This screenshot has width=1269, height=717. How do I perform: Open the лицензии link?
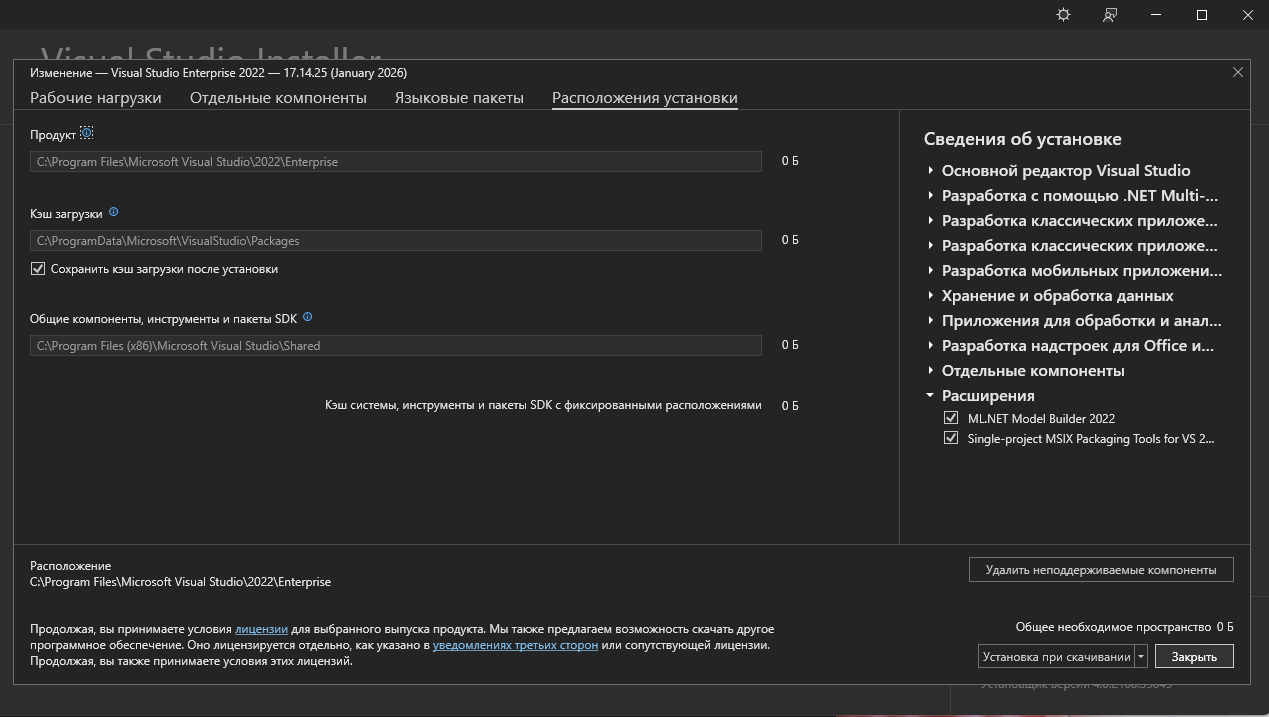point(261,629)
